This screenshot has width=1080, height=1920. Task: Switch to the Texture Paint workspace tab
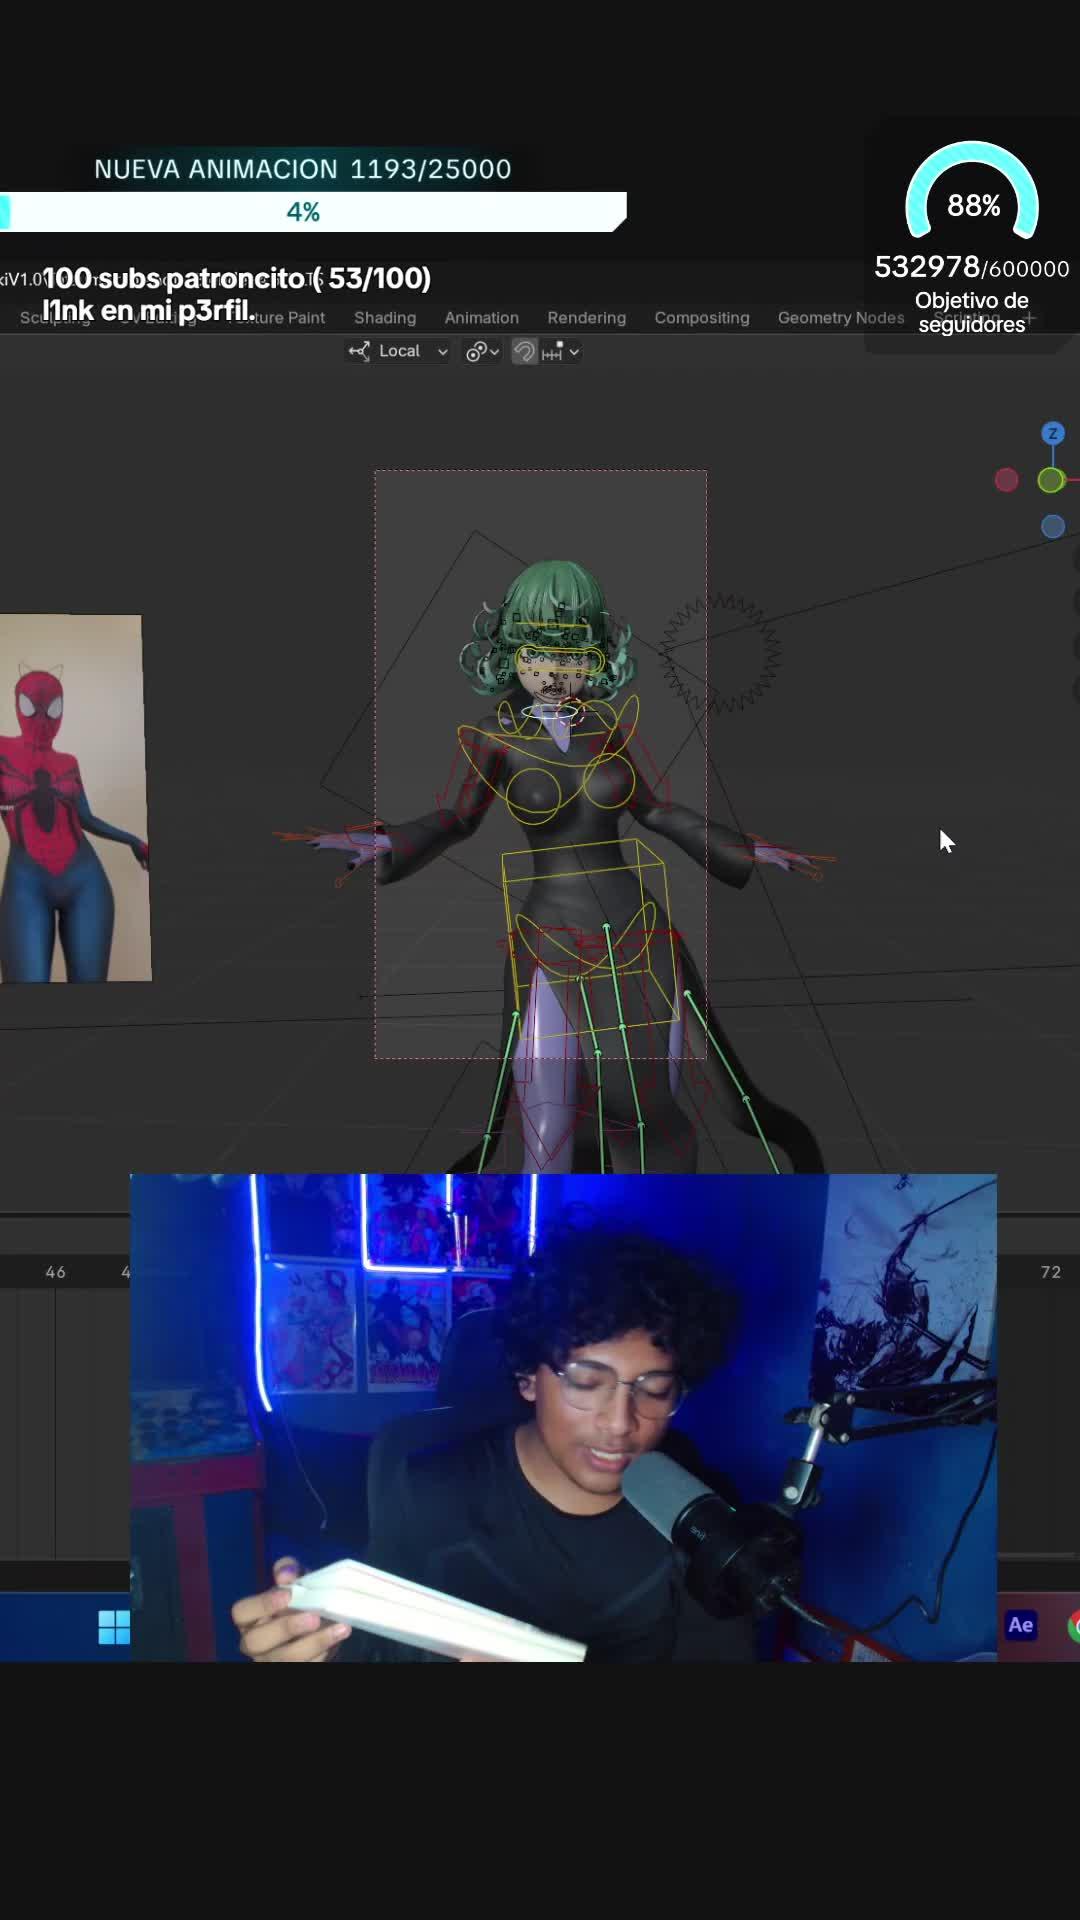pos(278,317)
